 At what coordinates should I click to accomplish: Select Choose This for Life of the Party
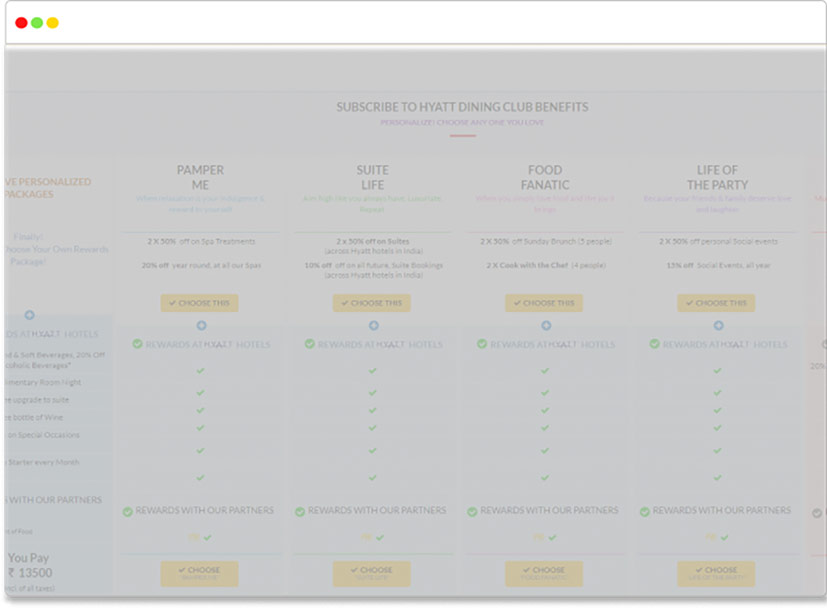716,303
